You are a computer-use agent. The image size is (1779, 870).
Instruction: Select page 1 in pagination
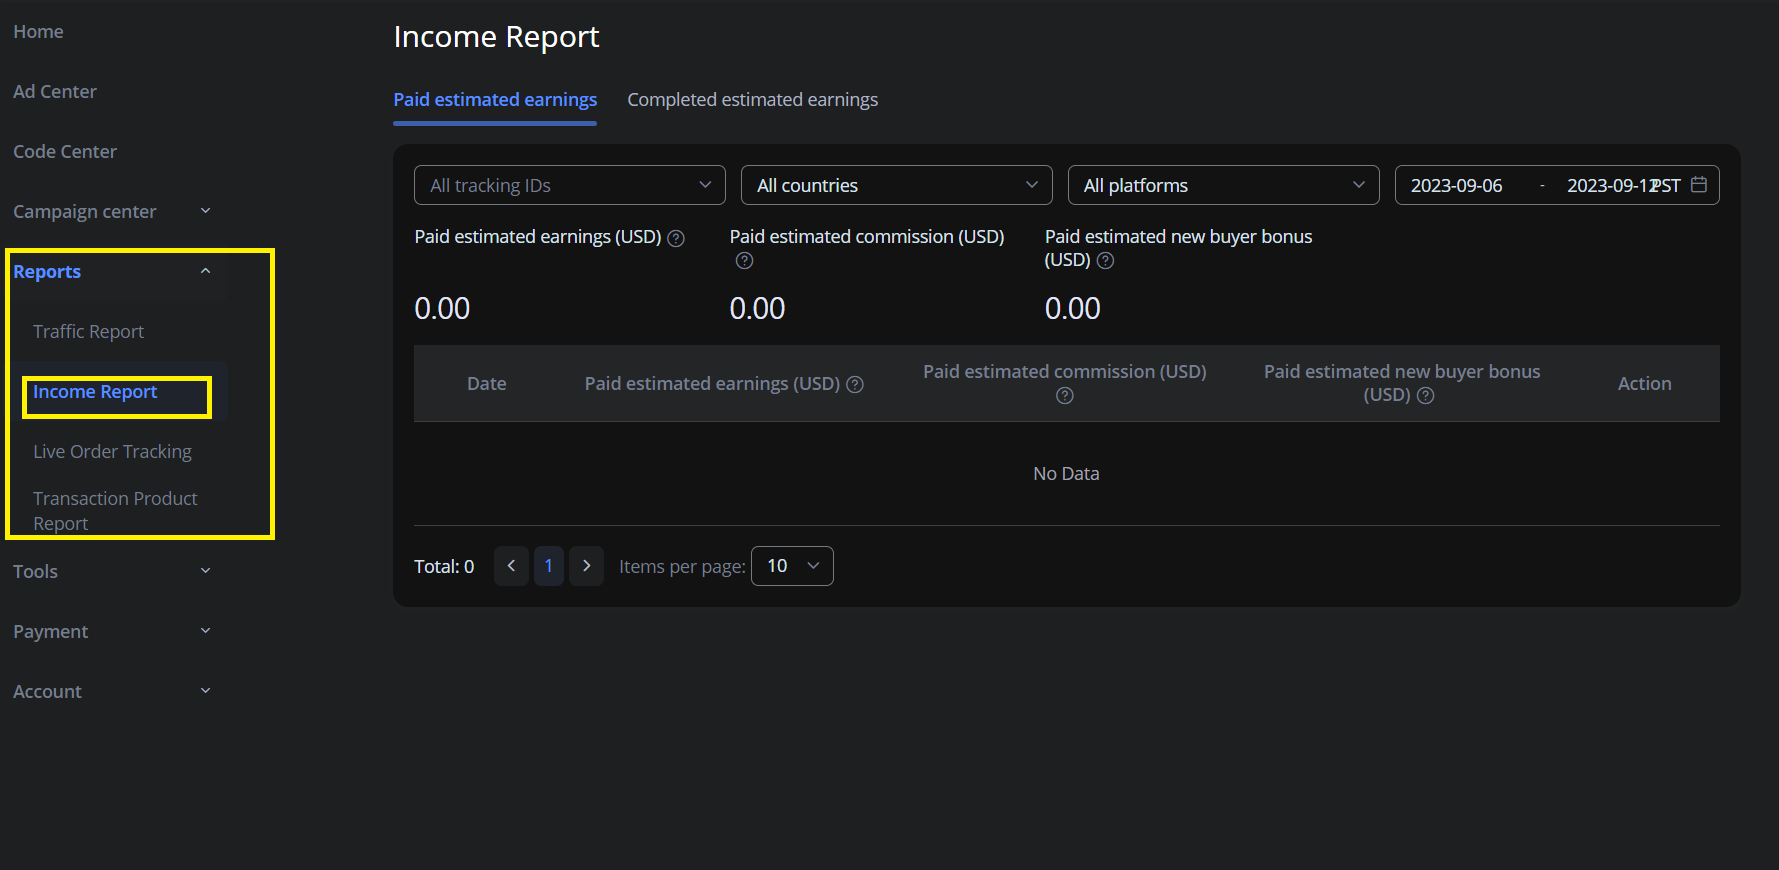pos(549,566)
